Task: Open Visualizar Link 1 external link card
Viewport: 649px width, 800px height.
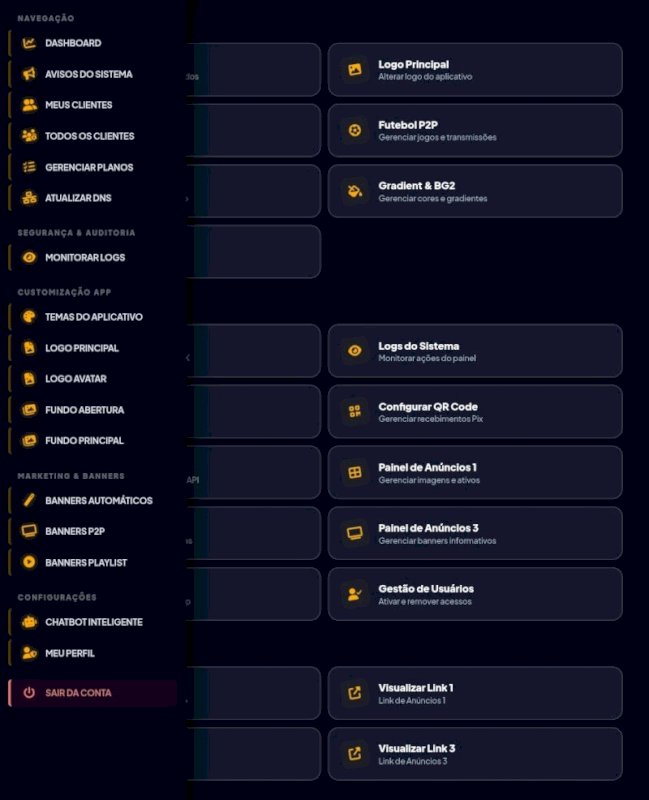Action: [475, 693]
